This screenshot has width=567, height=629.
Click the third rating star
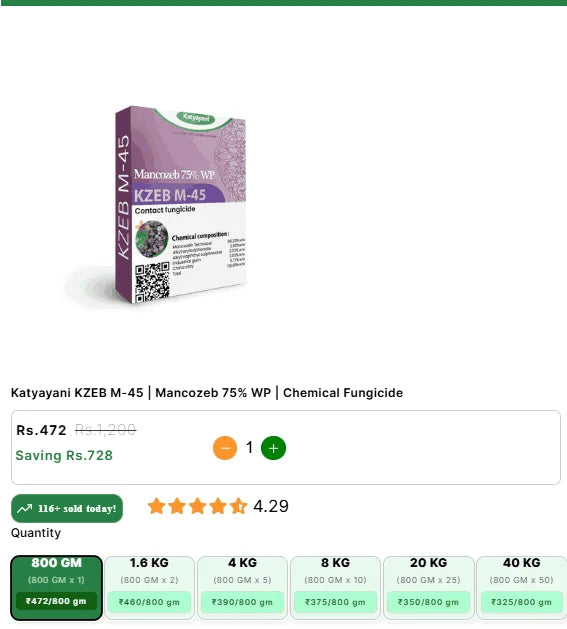click(x=197, y=506)
